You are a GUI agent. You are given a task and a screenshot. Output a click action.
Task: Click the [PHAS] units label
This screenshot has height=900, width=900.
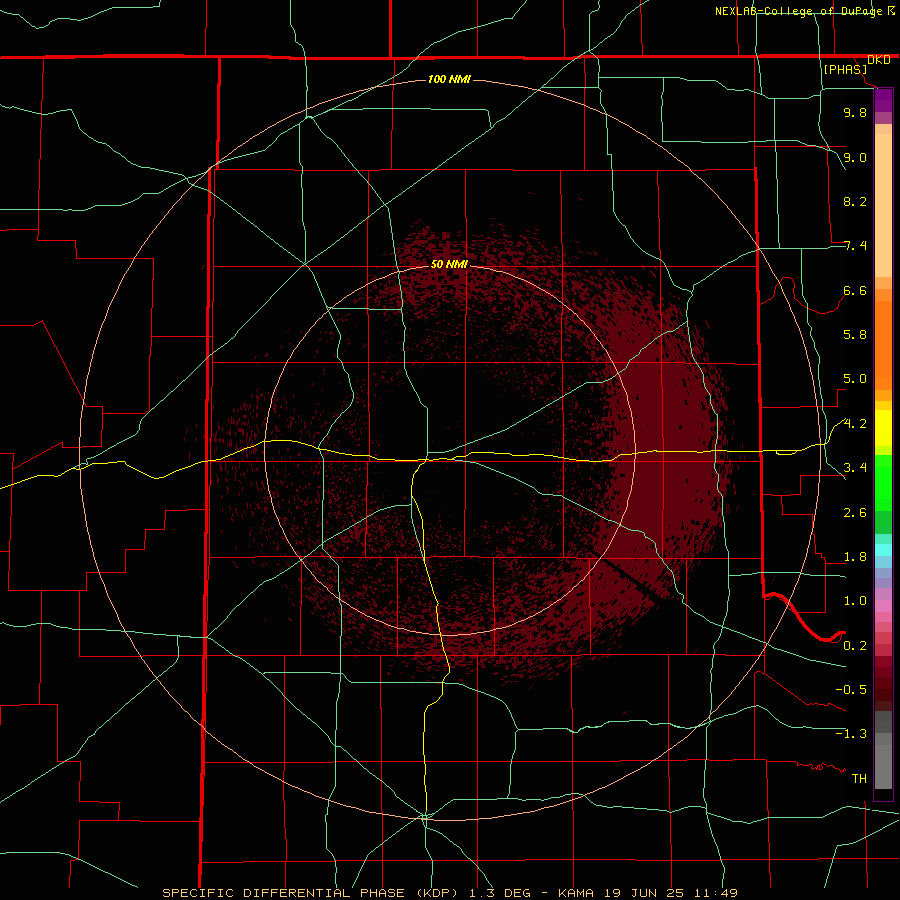(x=845, y=69)
